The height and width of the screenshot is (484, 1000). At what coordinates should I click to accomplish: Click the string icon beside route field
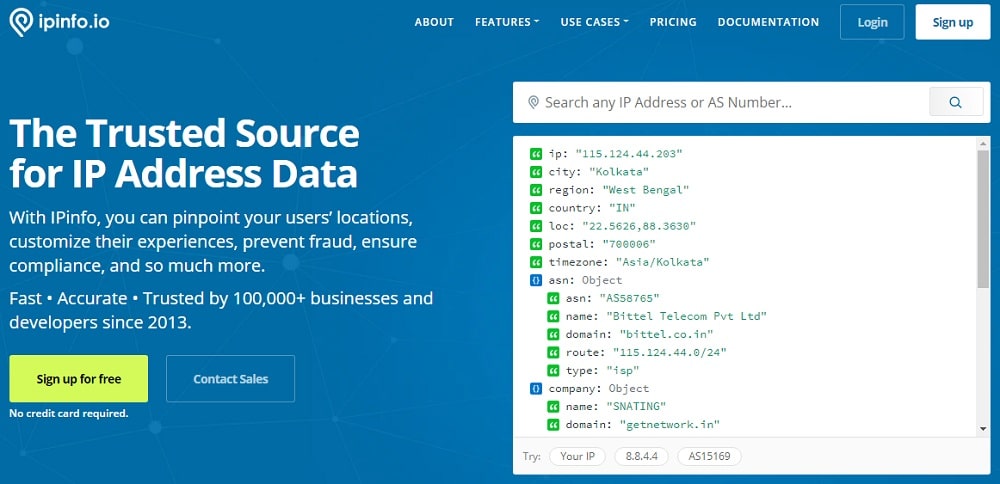[x=553, y=352]
